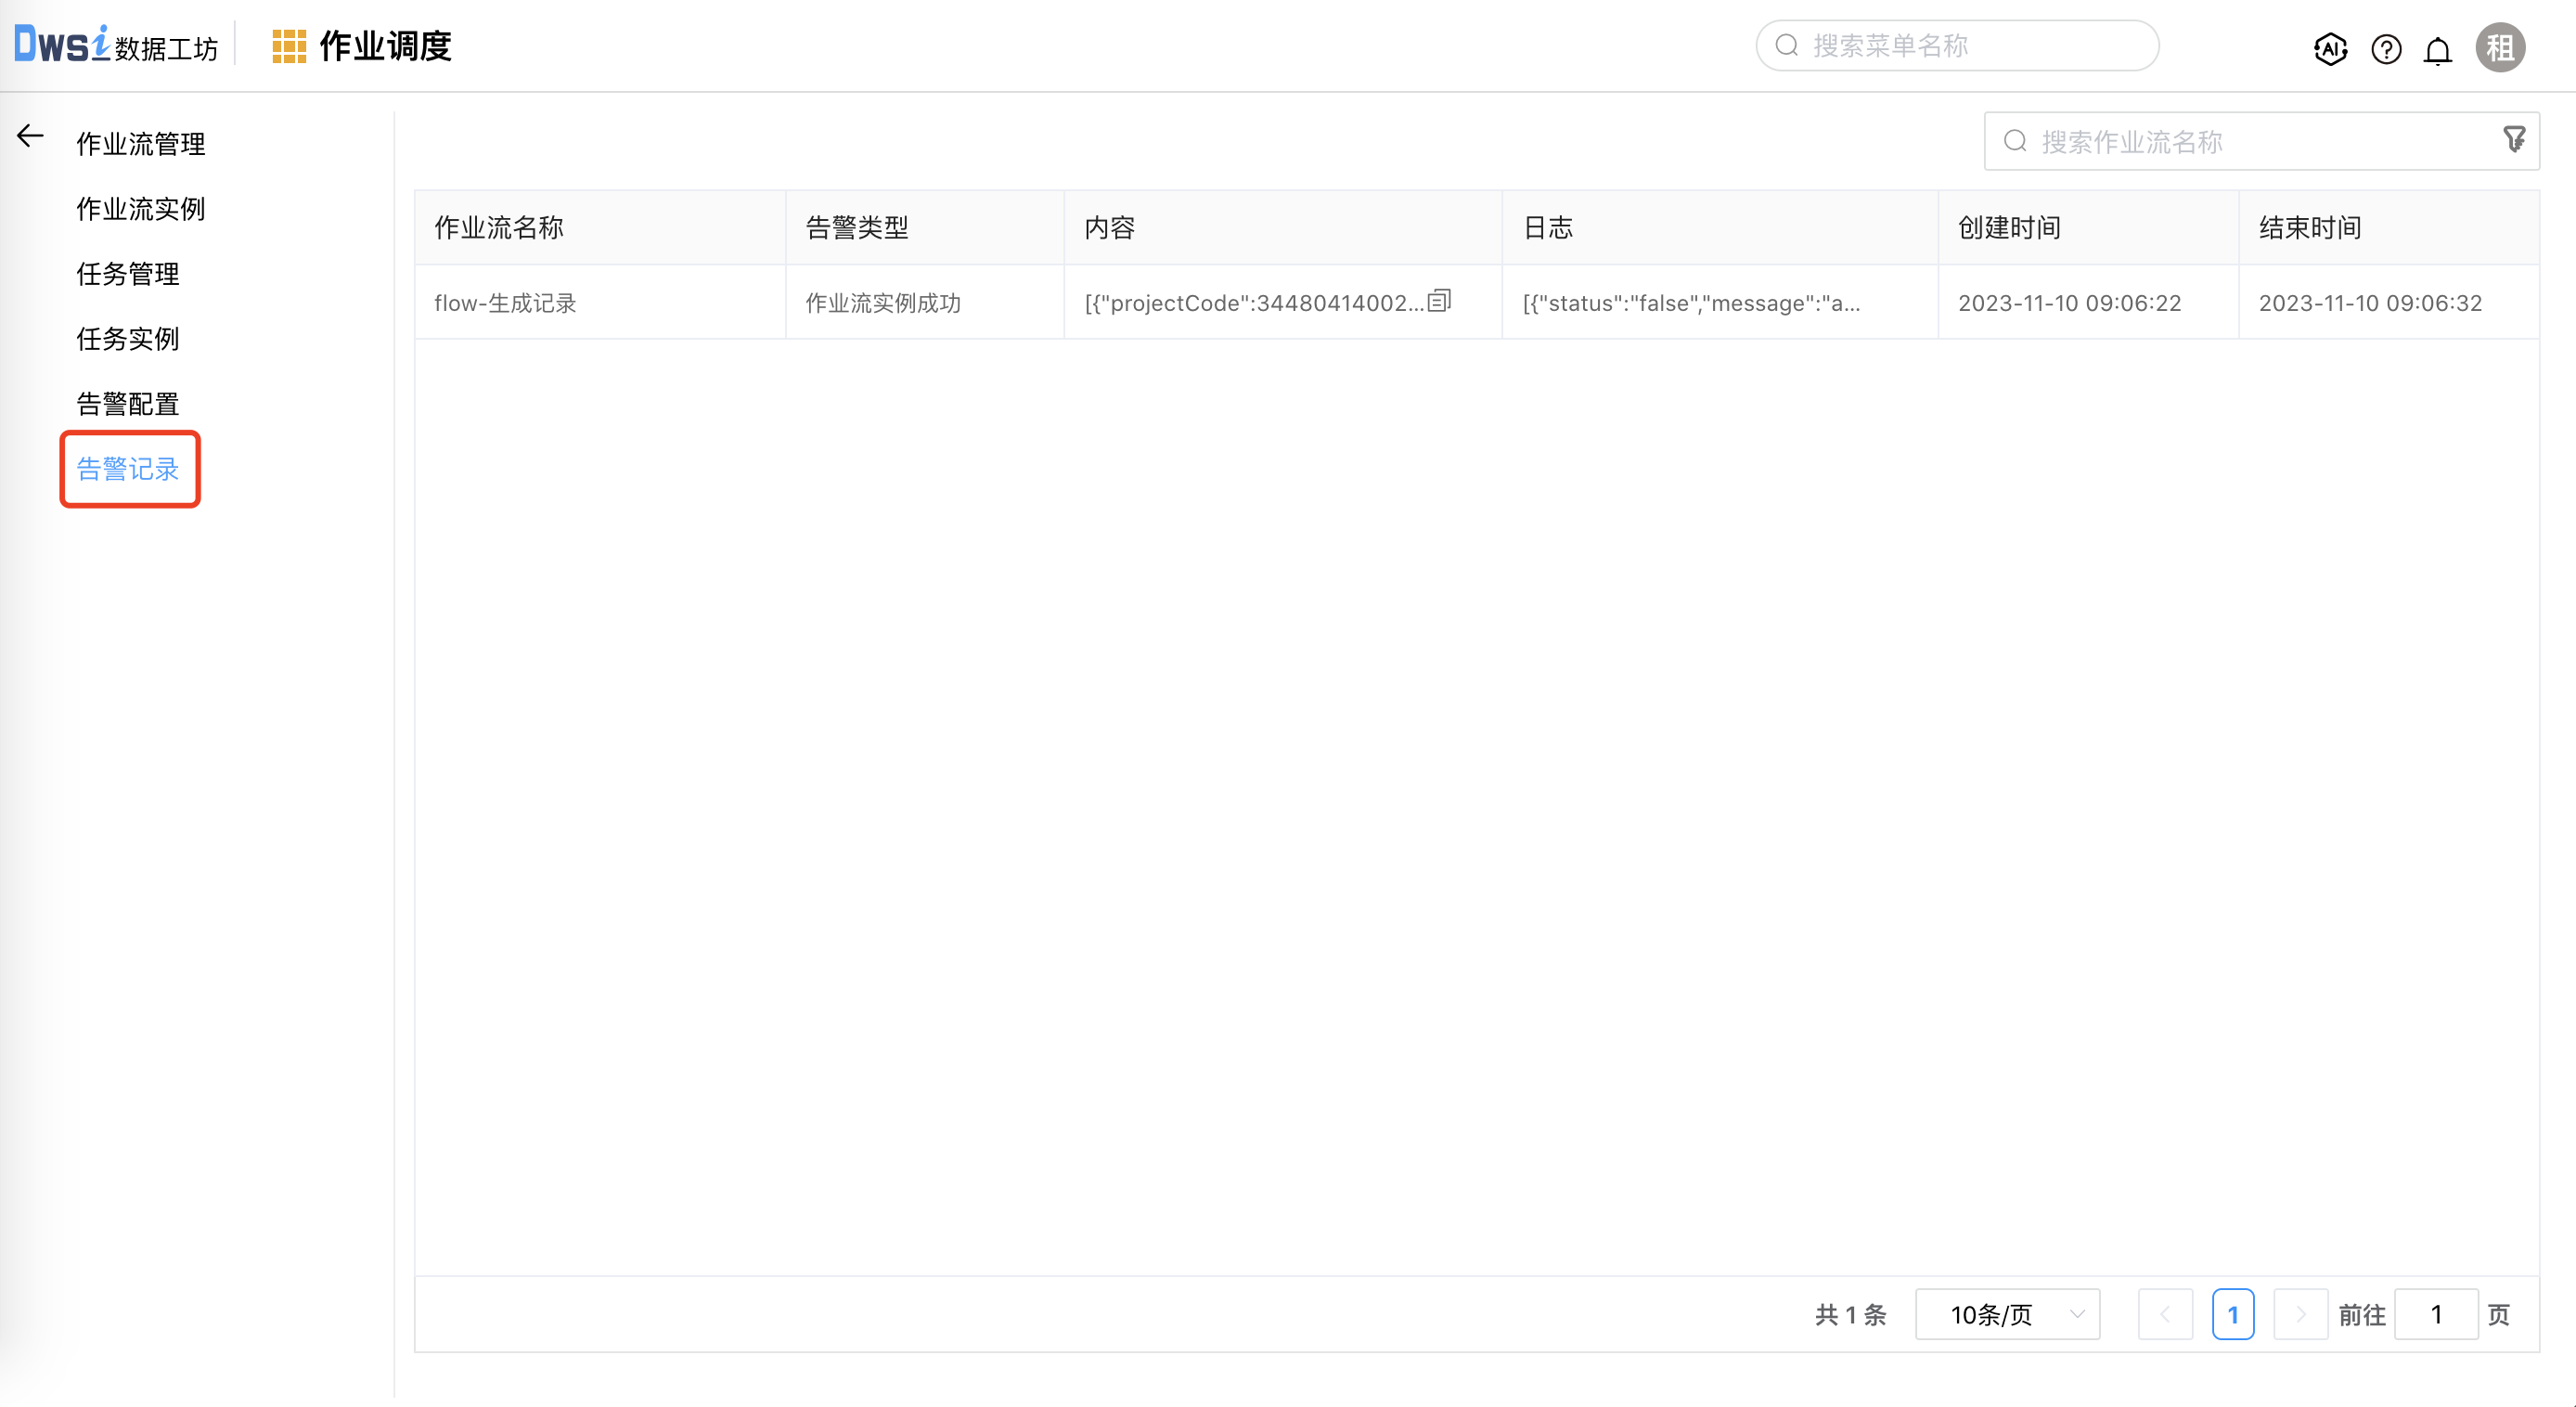
Task: Click page number 1 button
Action: [x=2234, y=1314]
